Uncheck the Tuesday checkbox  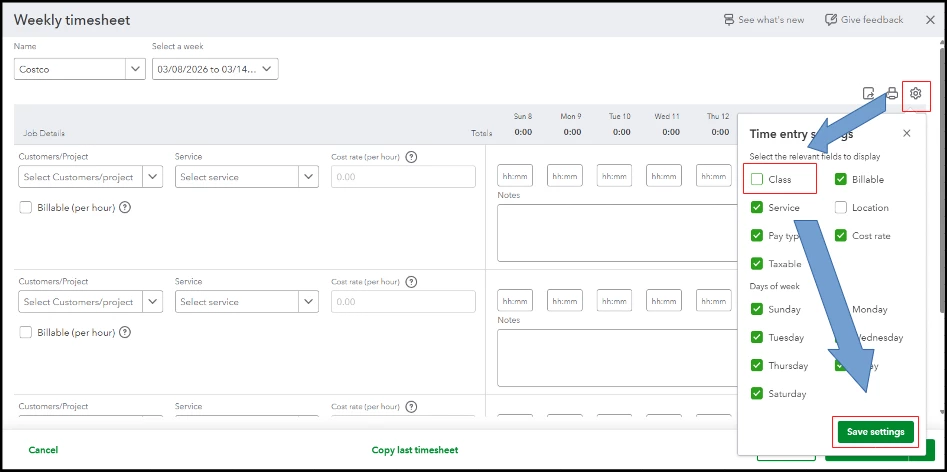(757, 337)
